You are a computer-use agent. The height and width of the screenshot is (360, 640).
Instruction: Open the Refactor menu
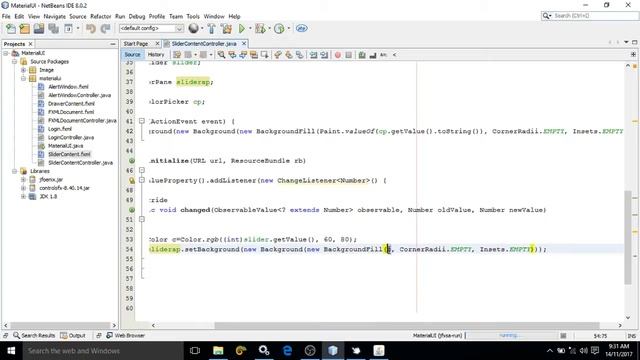(100, 16)
